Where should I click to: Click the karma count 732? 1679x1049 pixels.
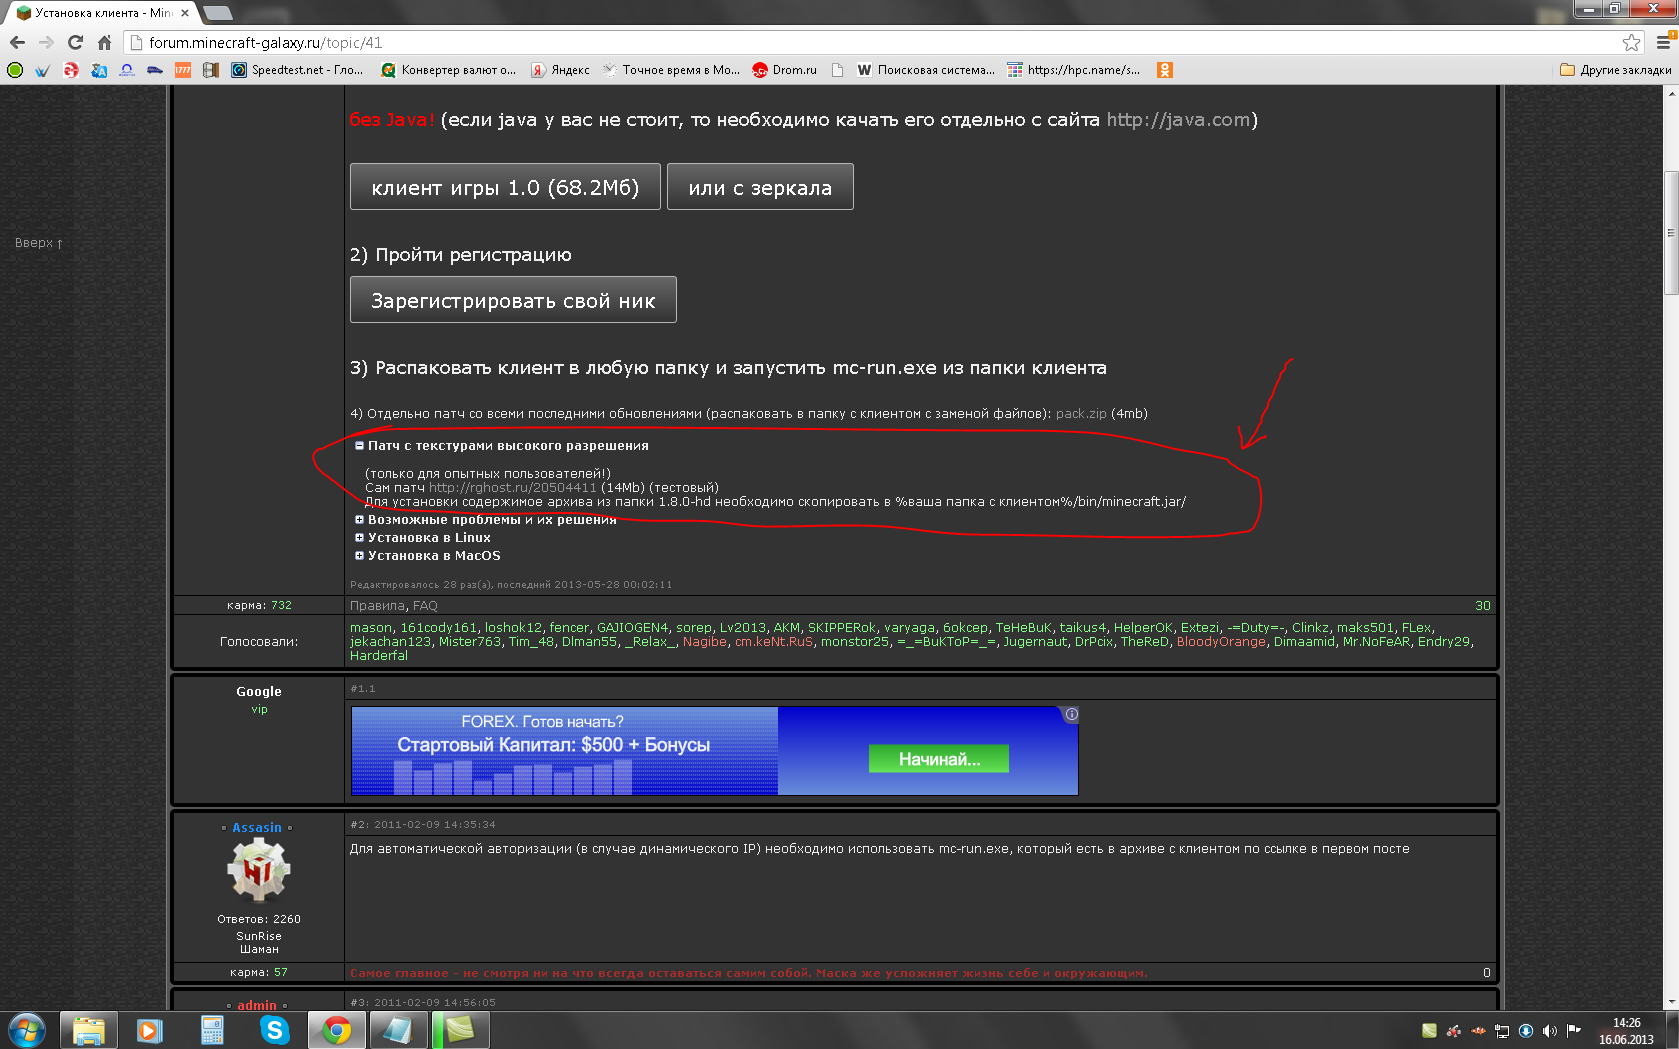(x=281, y=605)
